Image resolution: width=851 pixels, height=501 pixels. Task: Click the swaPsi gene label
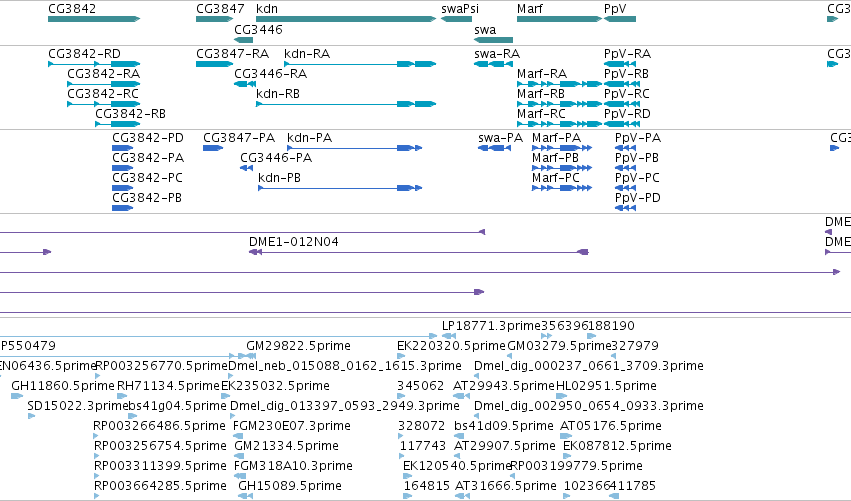point(460,9)
